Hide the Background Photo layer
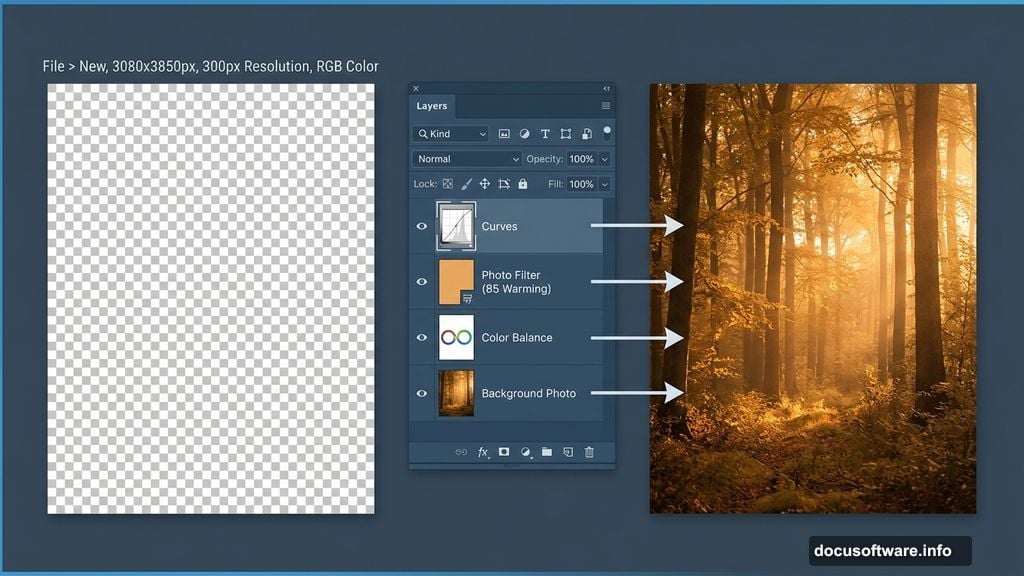This screenshot has height=576, width=1024. [421, 394]
